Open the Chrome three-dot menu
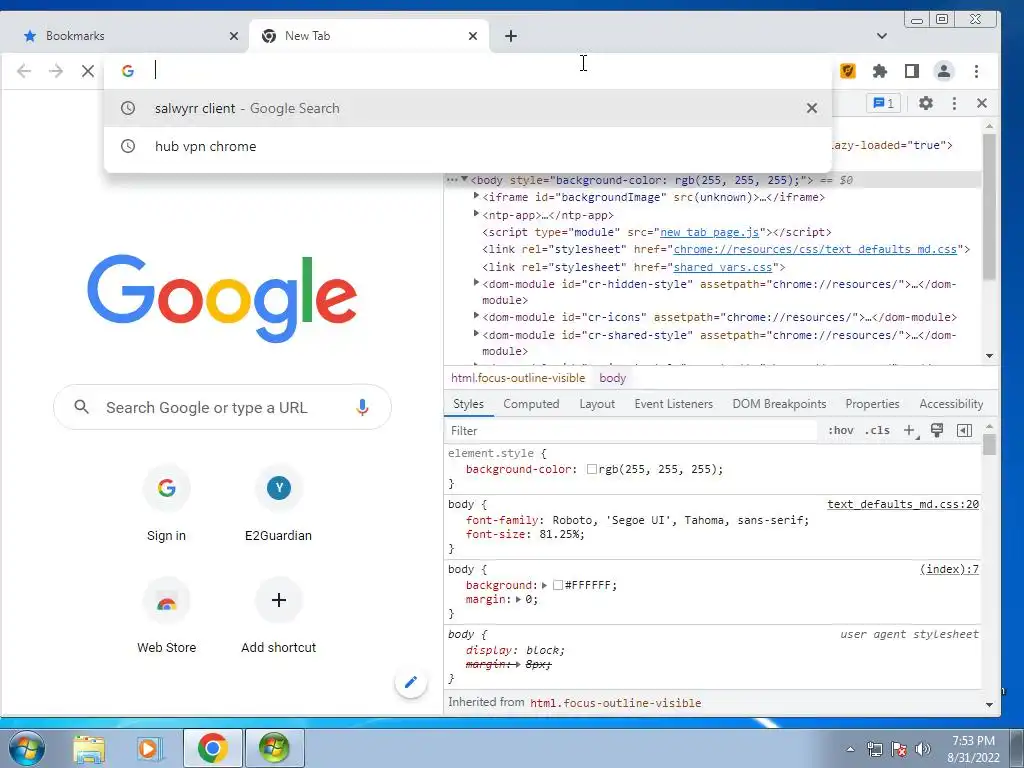 pos(976,71)
